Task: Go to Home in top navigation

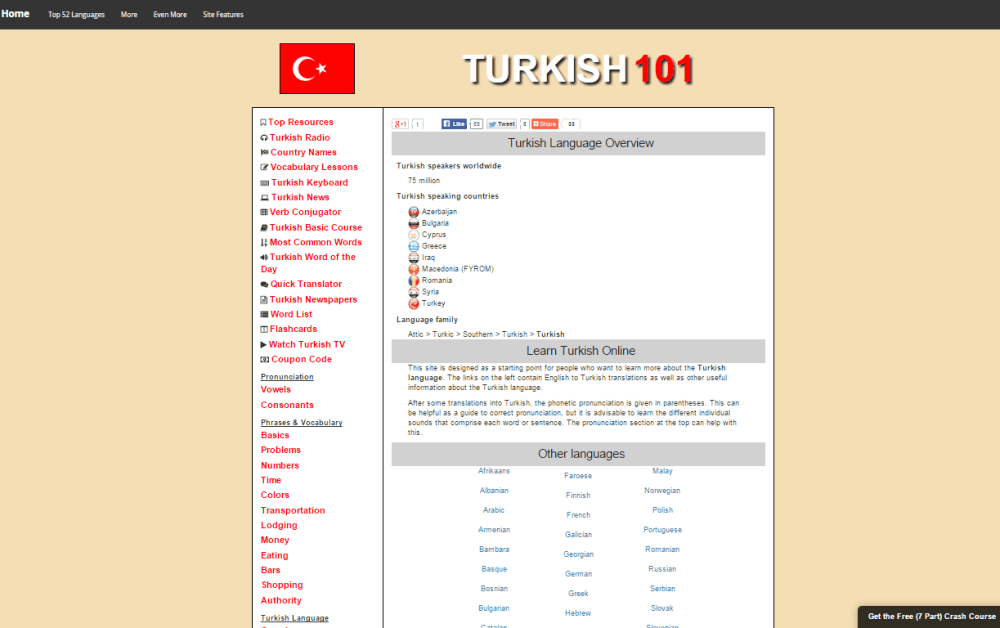Action: point(15,13)
